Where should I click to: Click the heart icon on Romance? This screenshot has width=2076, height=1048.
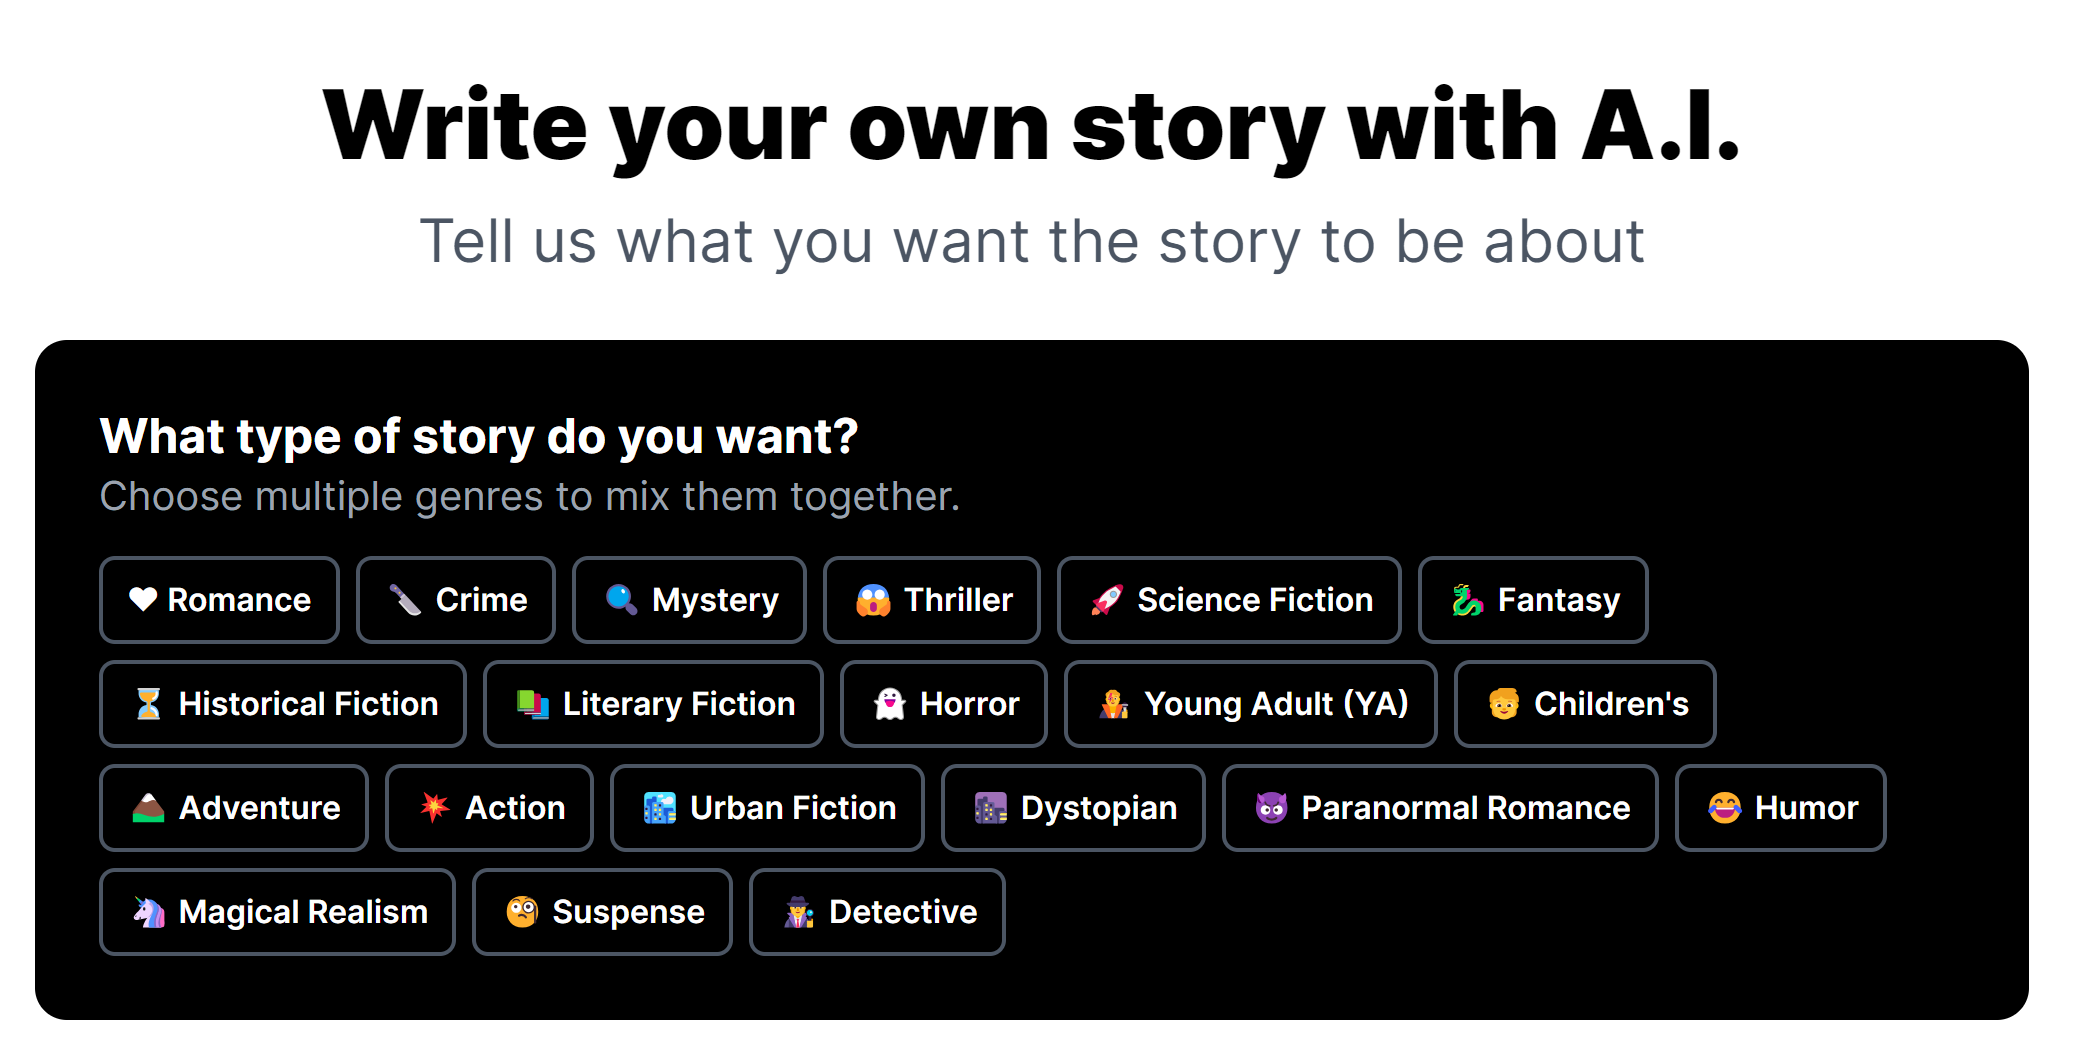coord(143,600)
